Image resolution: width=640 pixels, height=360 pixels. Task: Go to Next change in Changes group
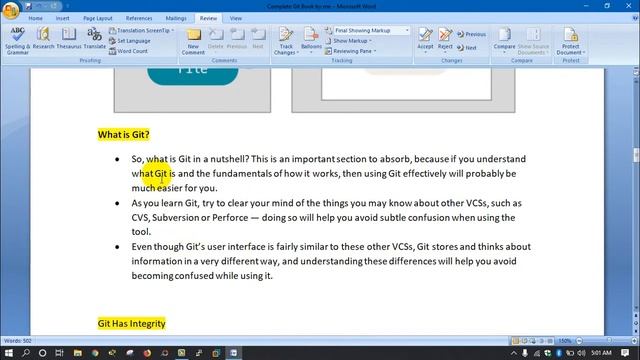[x=467, y=48]
